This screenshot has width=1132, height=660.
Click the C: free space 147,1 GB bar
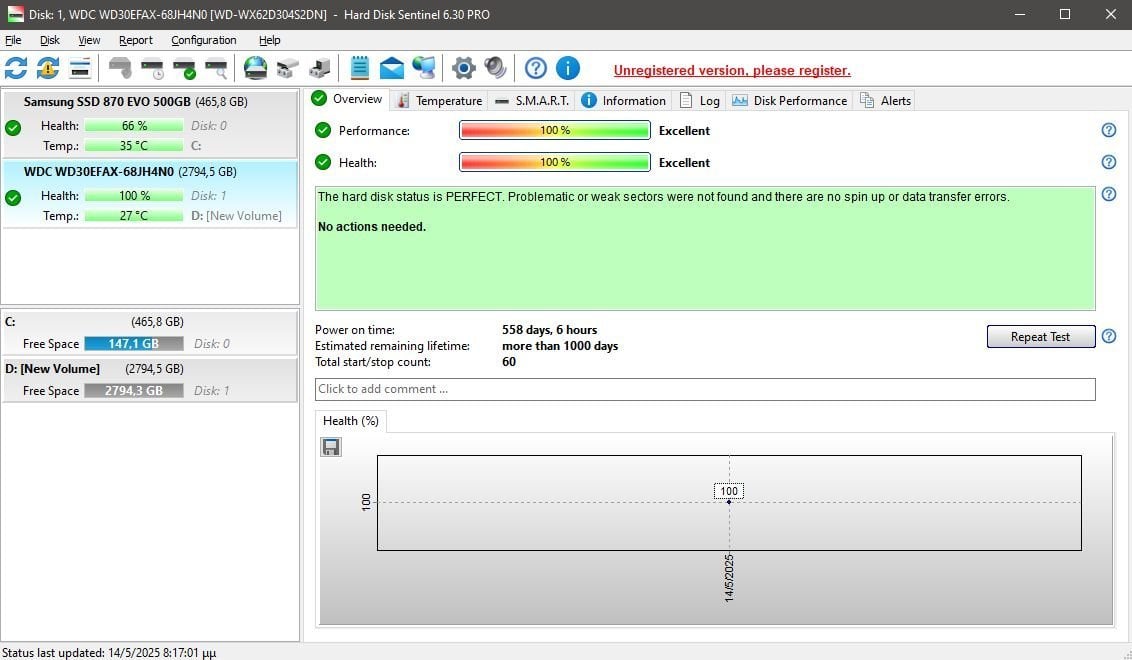pyautogui.click(x=134, y=344)
